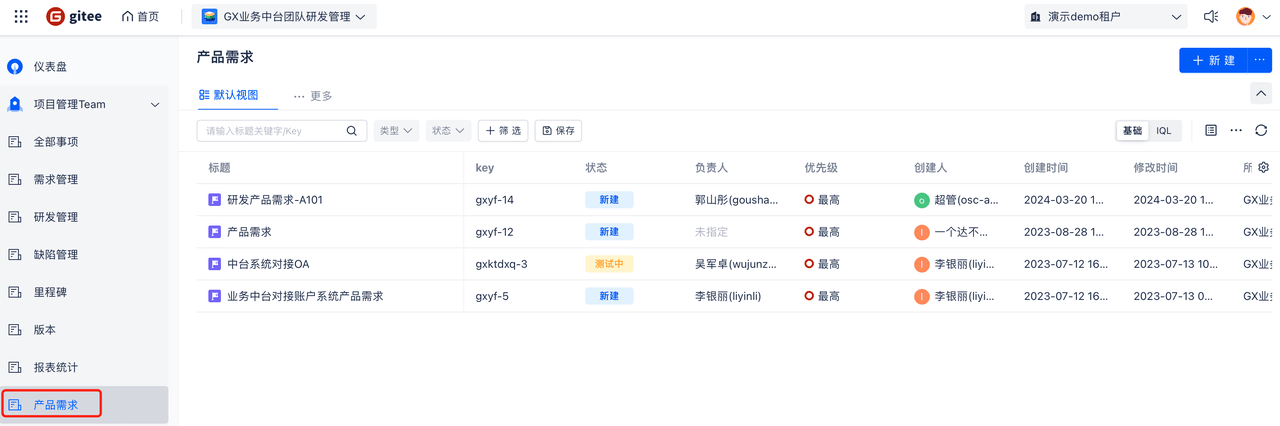The image size is (1280, 426).
Task: Switch to IQL query mode
Action: click(1164, 131)
